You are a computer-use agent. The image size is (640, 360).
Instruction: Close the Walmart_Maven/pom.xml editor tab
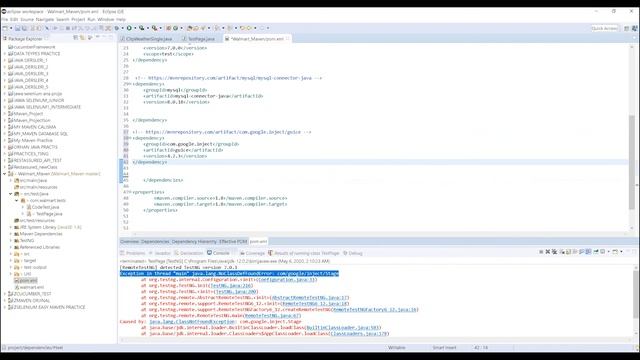tap(288, 38)
